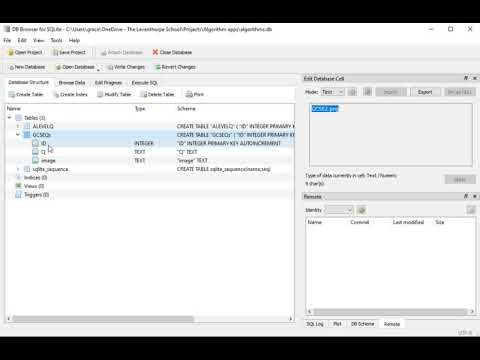Switch to the DB Schema bottom tab
Viewport: 480px width, 360px height.
[362, 324]
